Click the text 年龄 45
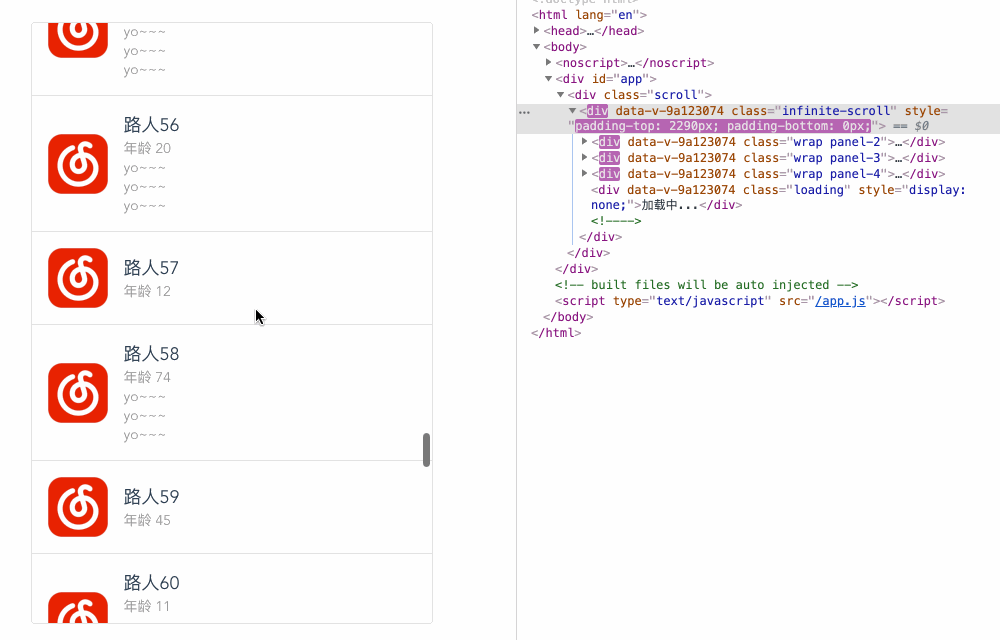Viewport: 1000px width, 640px height. tap(147, 520)
